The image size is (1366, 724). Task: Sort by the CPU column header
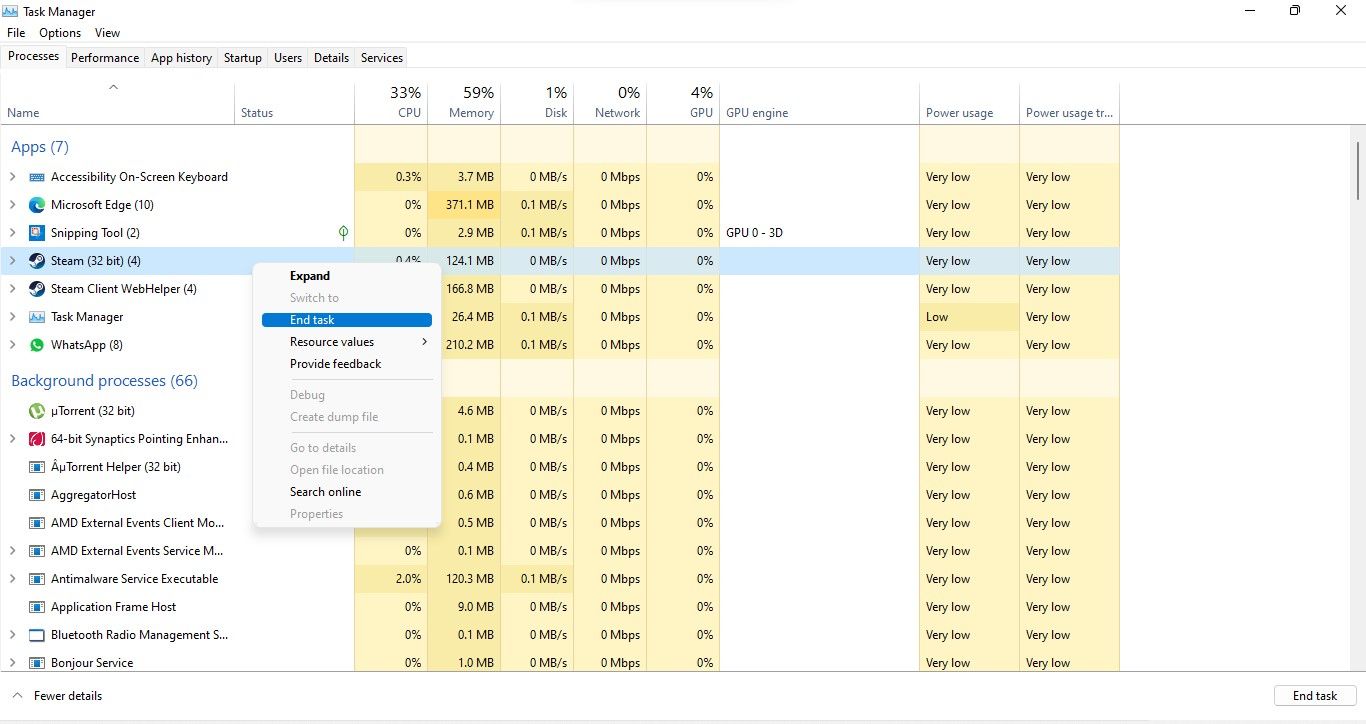pyautogui.click(x=391, y=102)
